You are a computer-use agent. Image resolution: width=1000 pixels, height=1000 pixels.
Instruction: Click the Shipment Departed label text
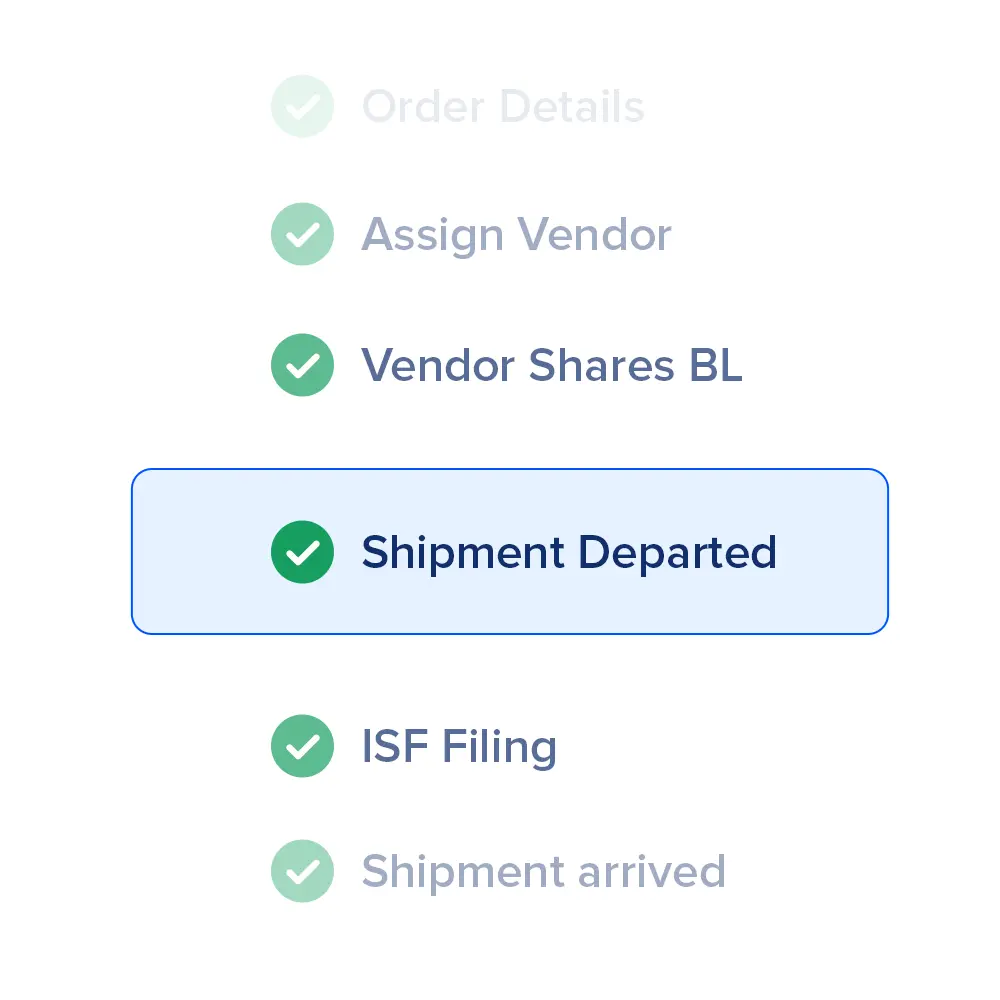click(569, 551)
